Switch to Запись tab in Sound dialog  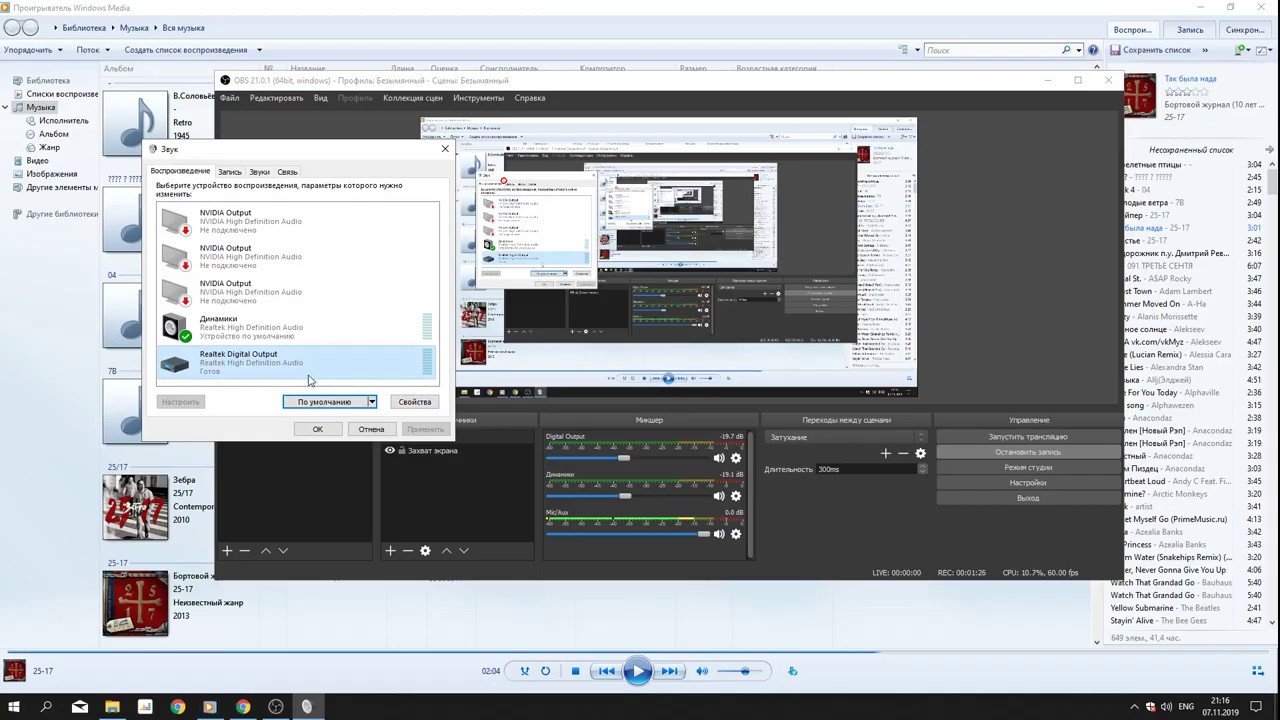point(229,172)
